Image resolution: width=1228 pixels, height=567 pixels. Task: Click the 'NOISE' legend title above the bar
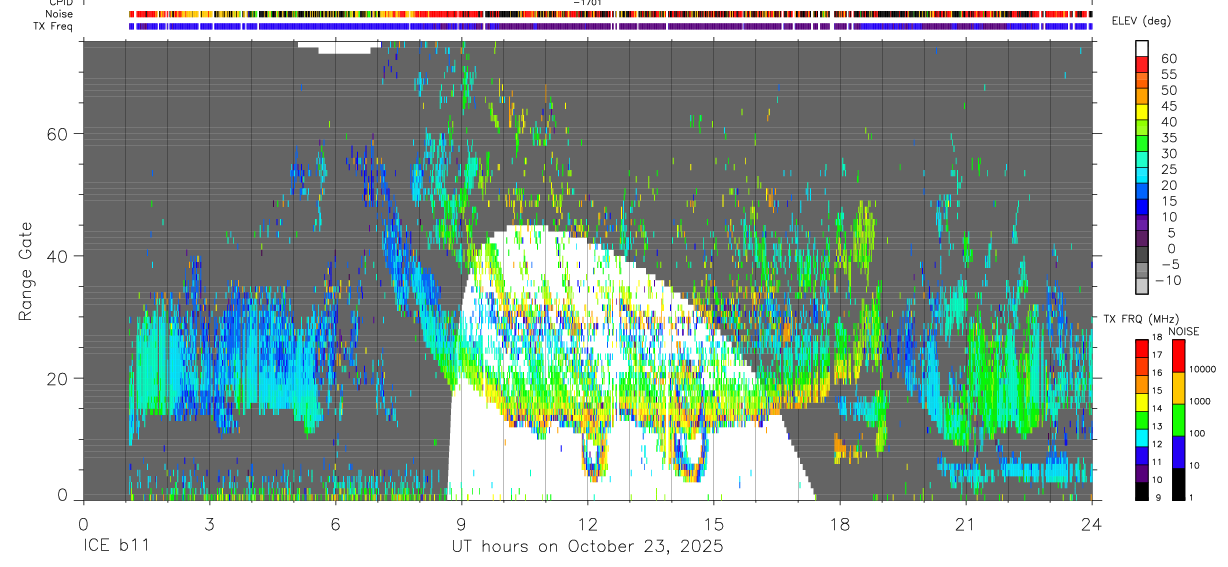click(1182, 331)
